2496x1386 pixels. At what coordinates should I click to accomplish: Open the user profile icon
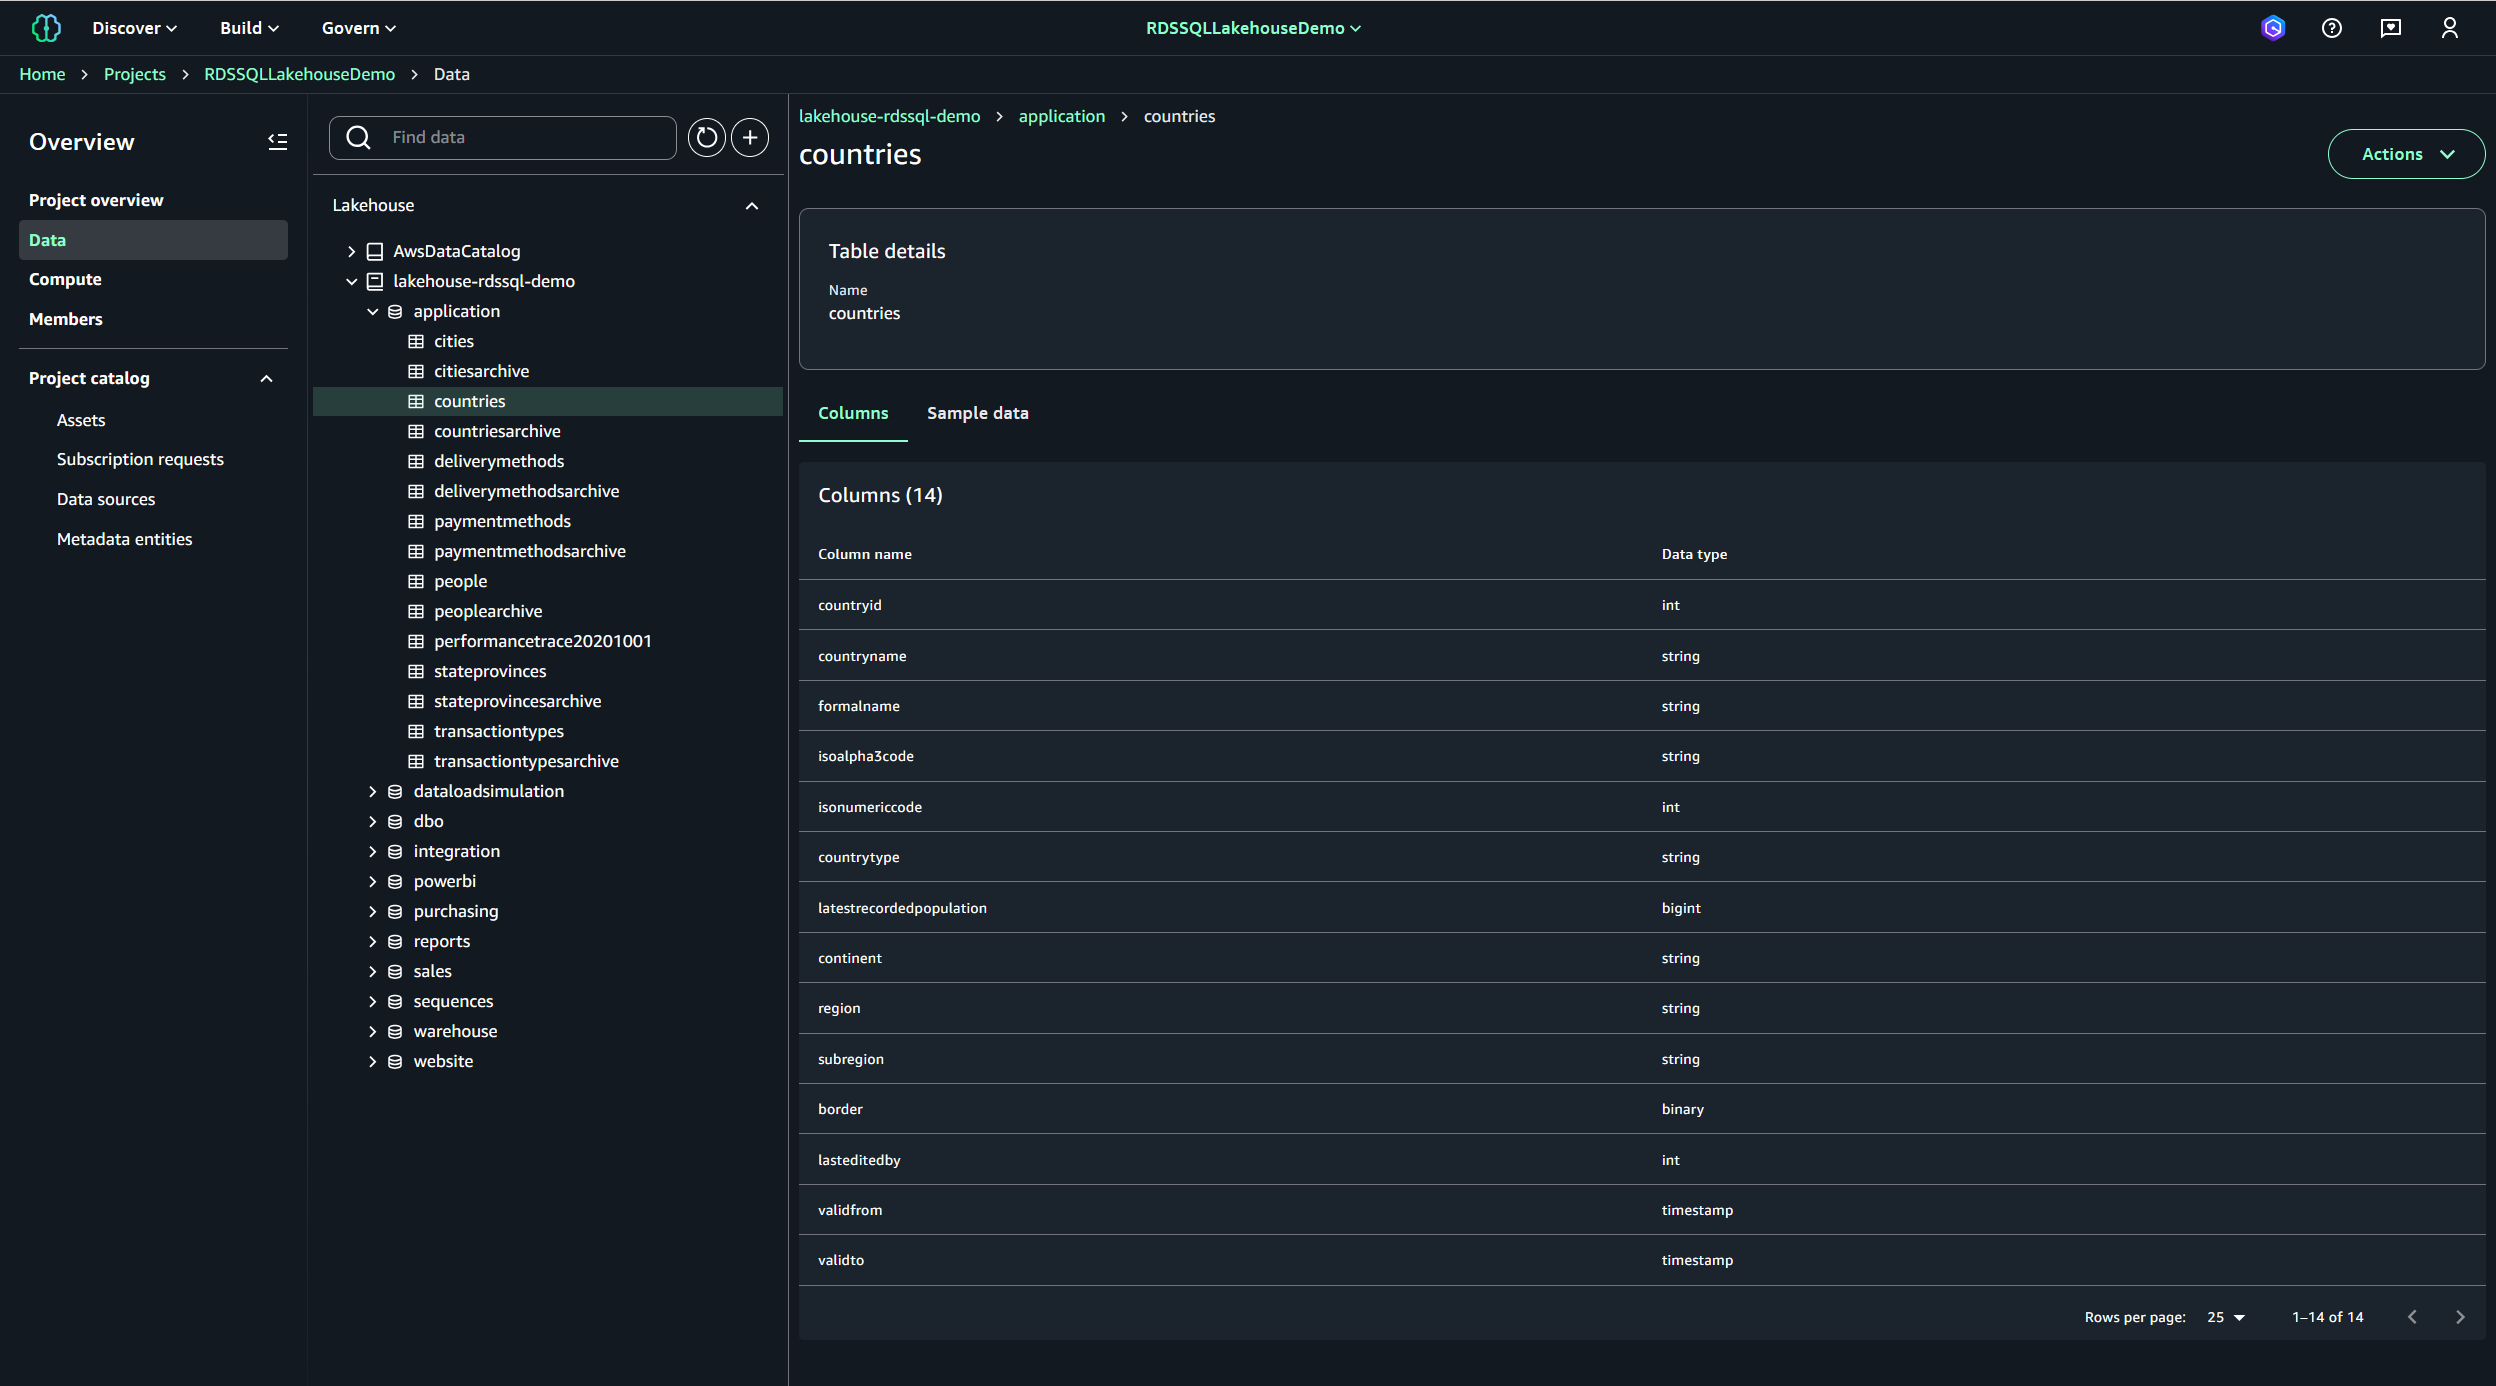point(2450,28)
